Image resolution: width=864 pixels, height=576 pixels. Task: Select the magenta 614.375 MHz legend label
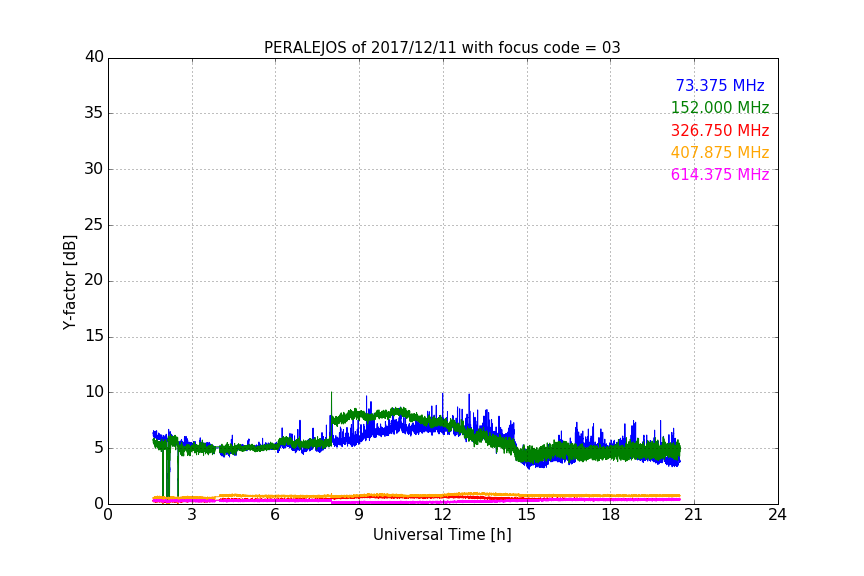[x=720, y=175]
